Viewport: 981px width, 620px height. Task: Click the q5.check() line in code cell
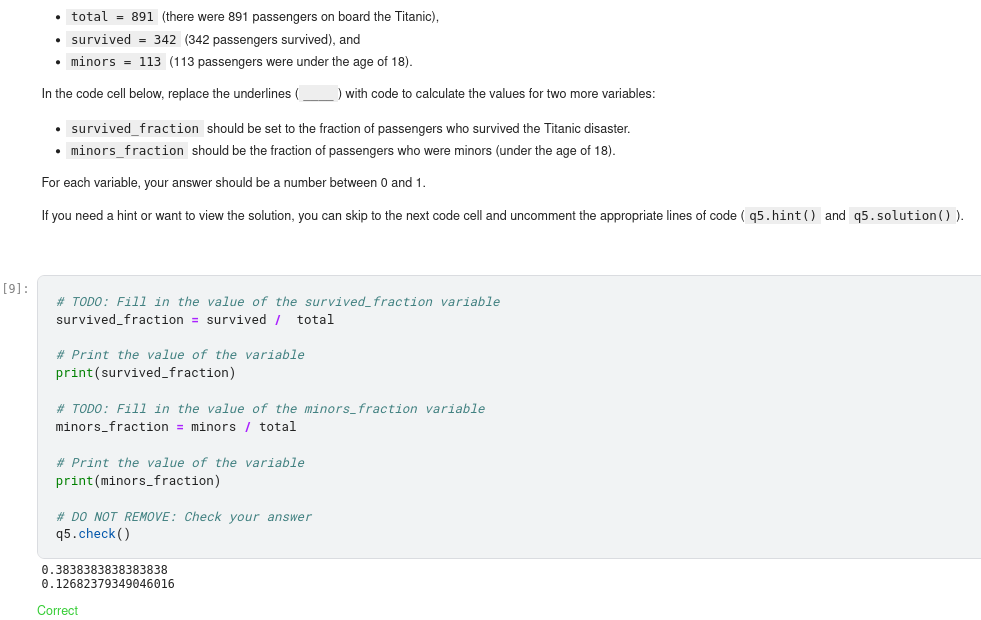(x=93, y=534)
